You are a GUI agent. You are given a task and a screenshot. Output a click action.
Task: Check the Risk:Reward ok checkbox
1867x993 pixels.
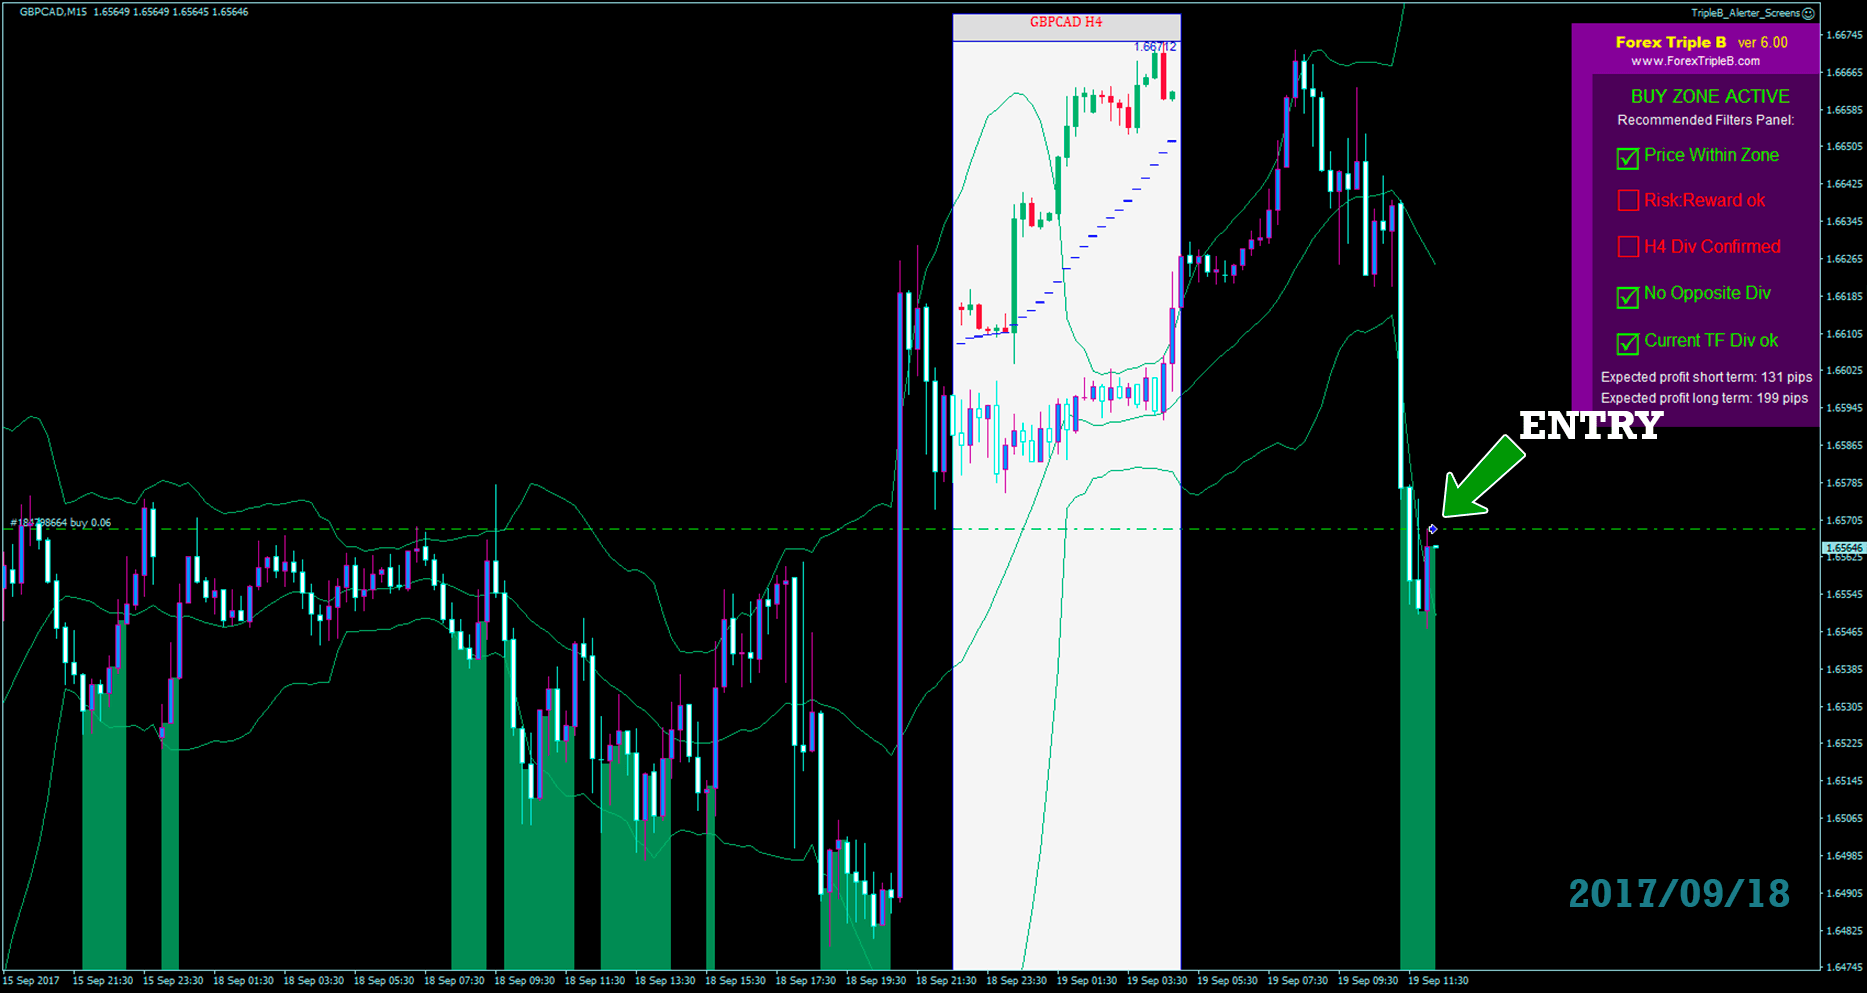1627,201
